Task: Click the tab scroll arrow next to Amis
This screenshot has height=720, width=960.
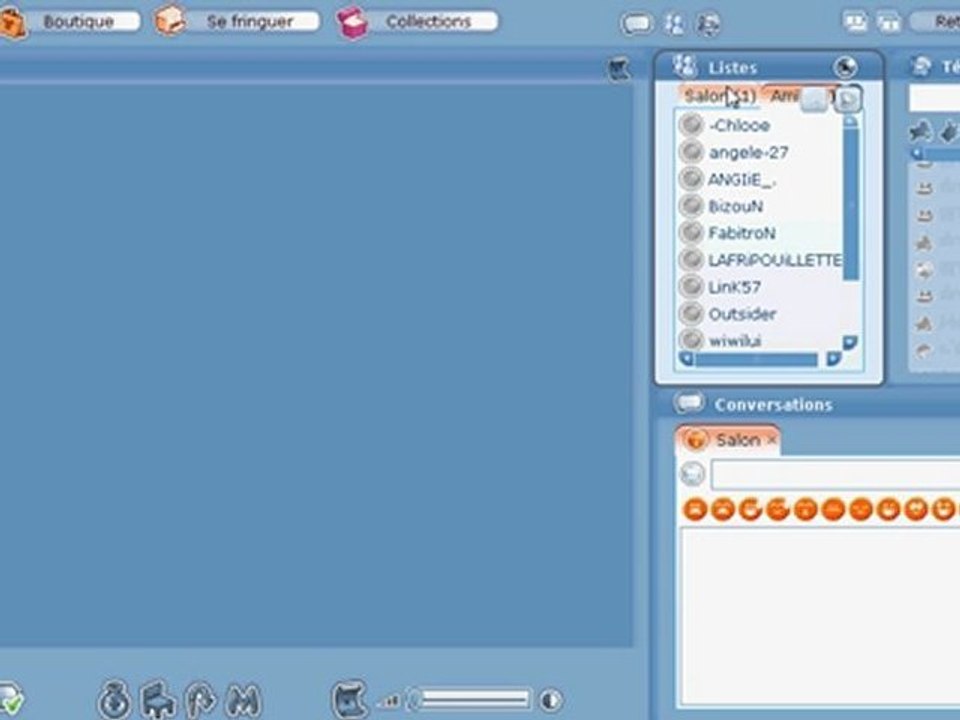Action: (848, 99)
